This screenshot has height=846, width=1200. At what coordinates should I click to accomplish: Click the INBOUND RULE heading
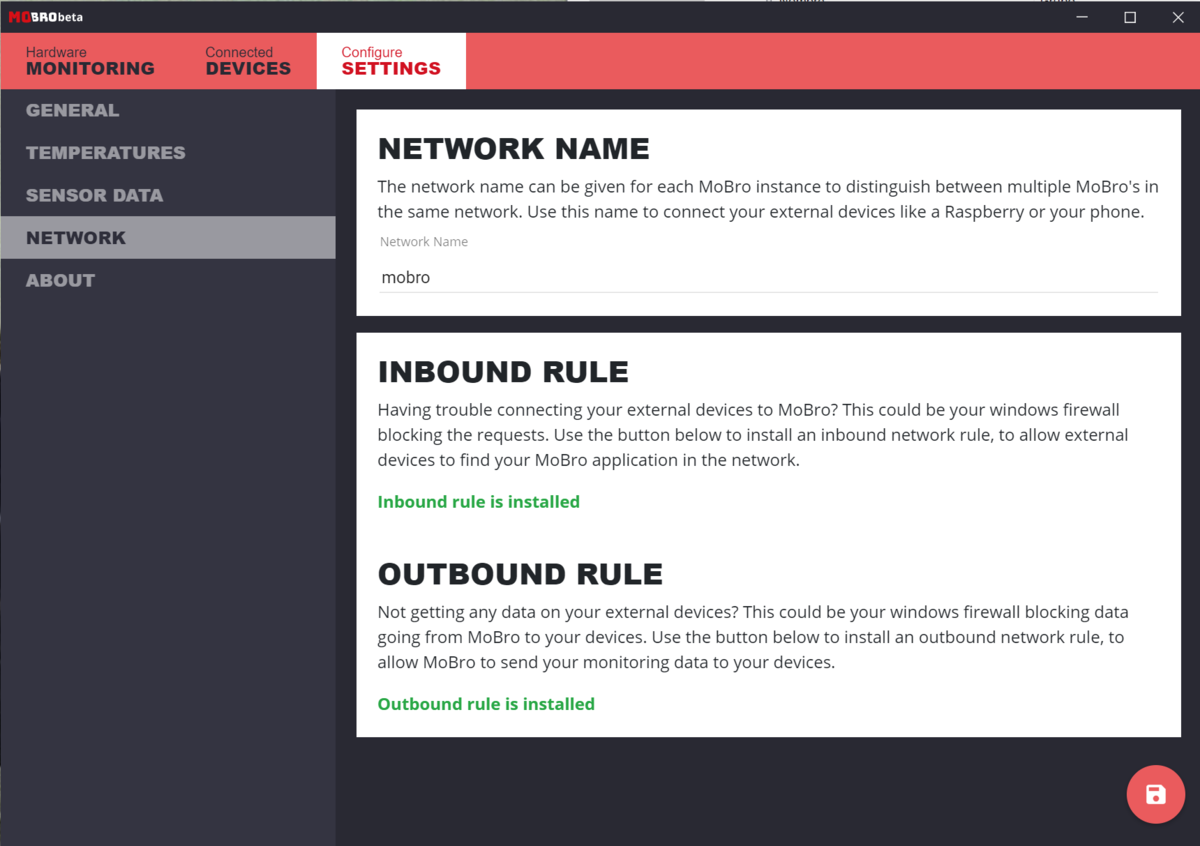[503, 372]
